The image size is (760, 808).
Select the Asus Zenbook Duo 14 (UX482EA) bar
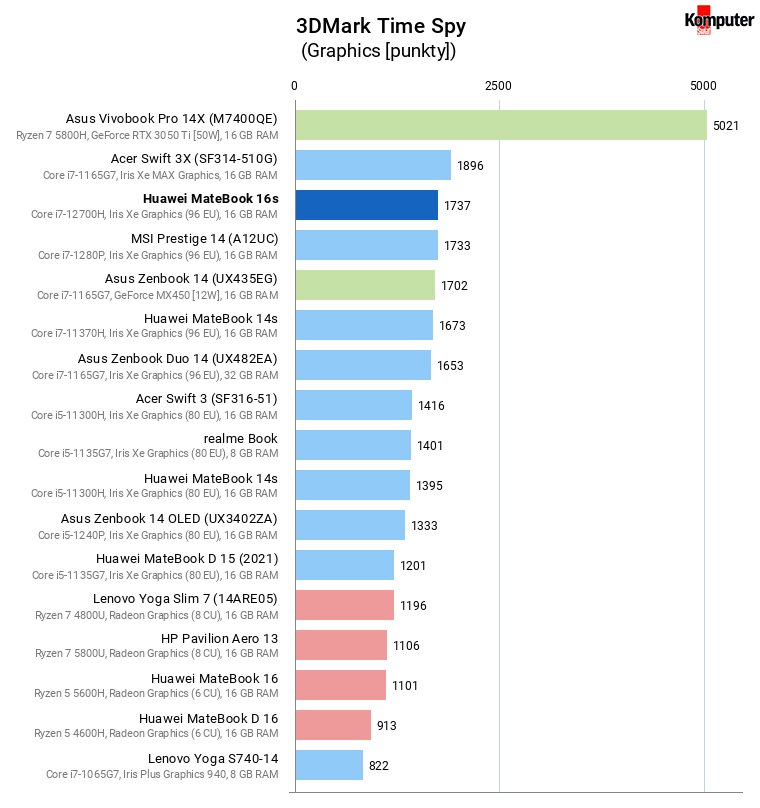click(x=363, y=365)
